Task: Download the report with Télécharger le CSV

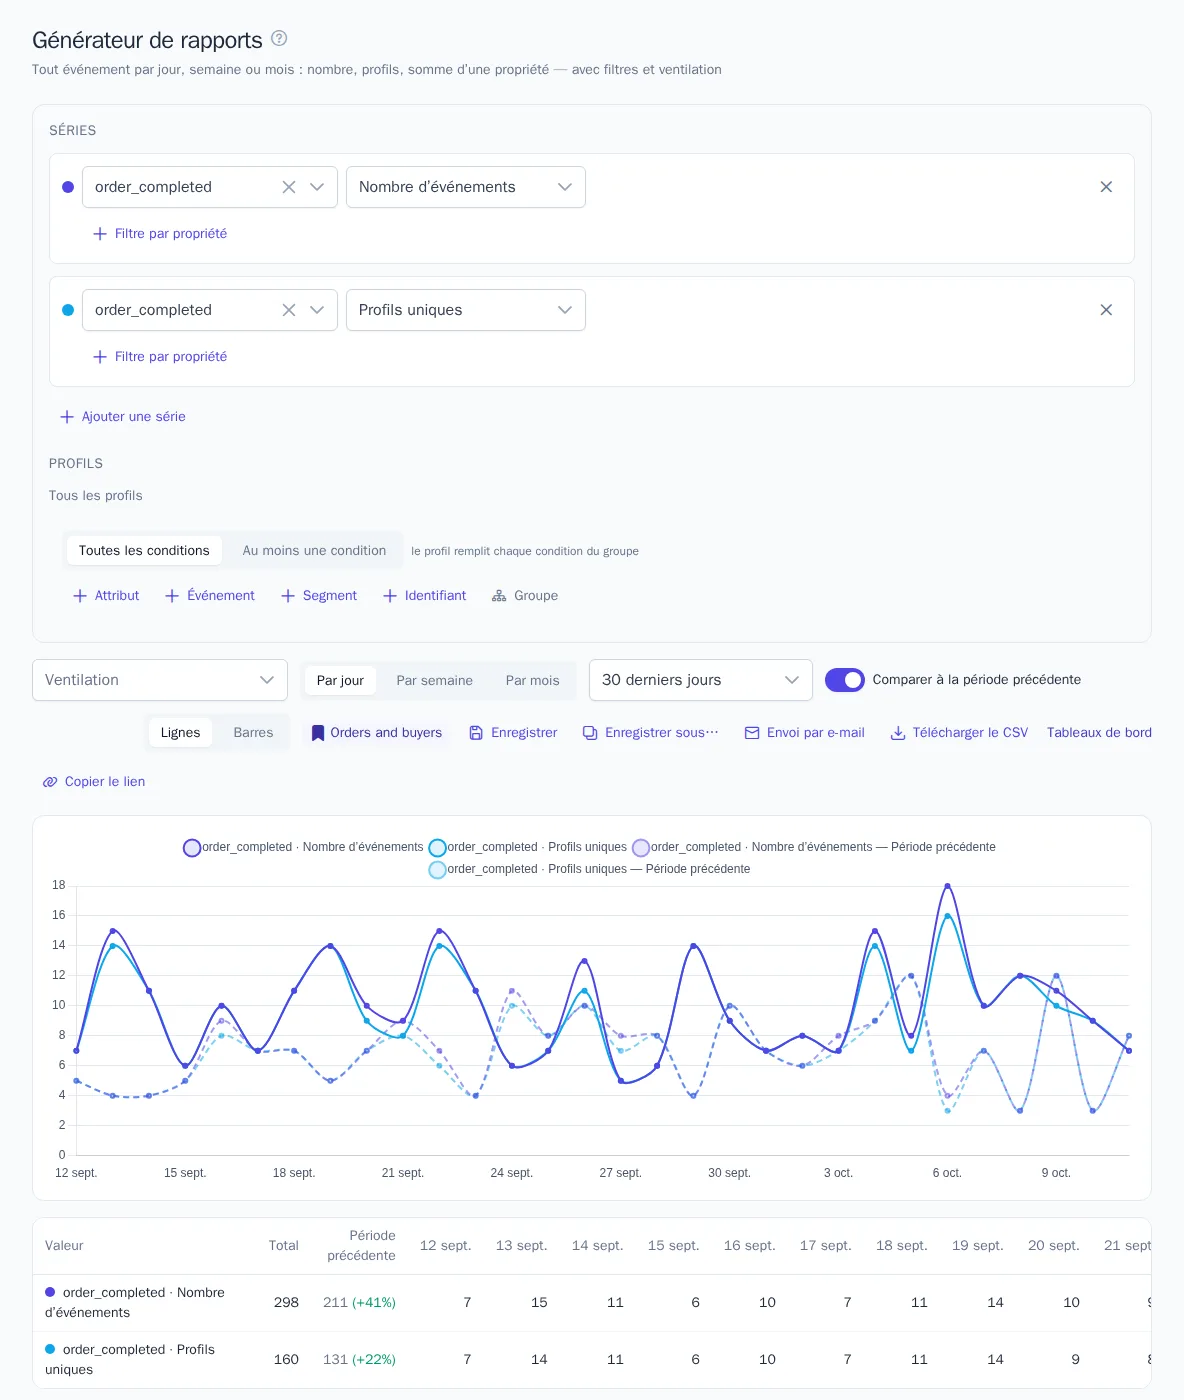Action: point(959,733)
